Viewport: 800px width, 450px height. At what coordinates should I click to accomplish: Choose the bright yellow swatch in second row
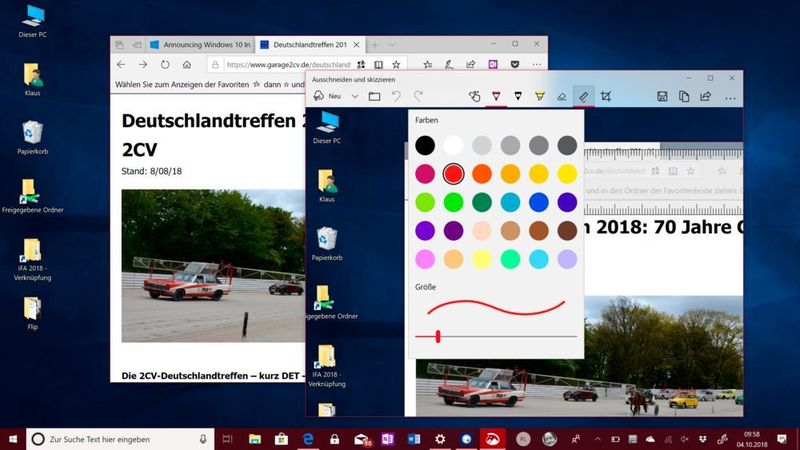[x=567, y=174]
